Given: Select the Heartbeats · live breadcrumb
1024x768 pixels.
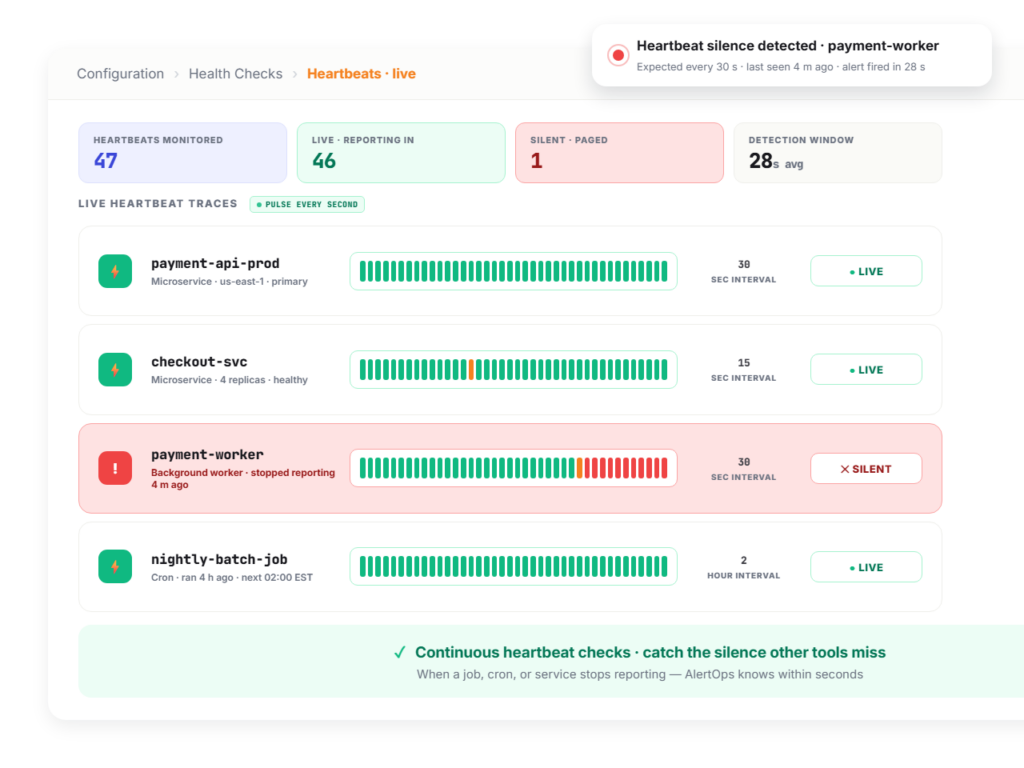Looking at the screenshot, I should coord(361,74).
